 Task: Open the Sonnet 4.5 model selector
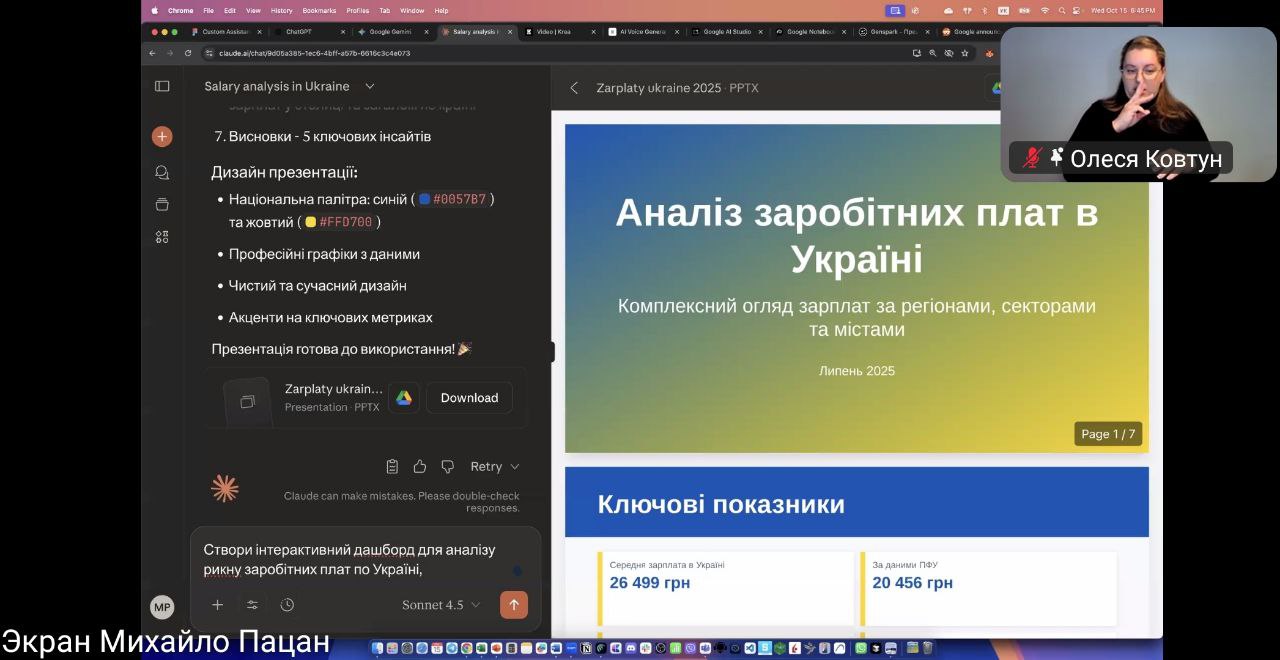click(434, 604)
